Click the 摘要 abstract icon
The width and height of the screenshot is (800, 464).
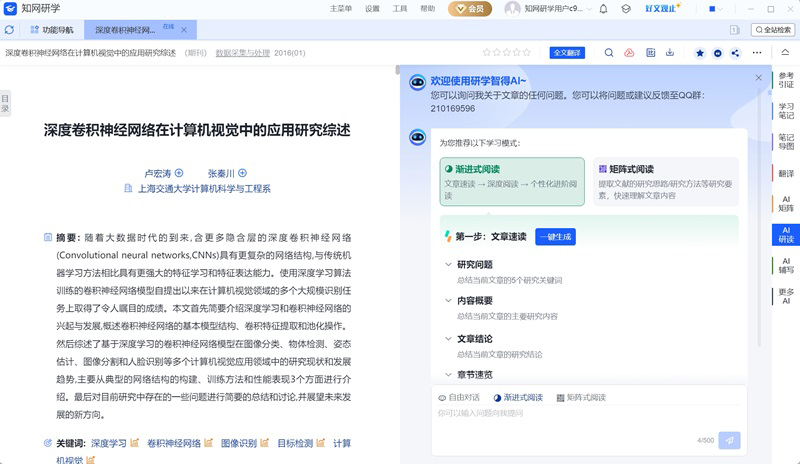click(48, 237)
